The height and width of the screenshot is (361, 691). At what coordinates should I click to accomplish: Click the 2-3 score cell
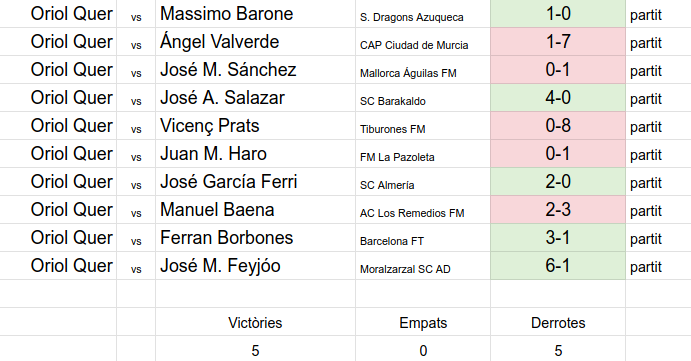point(558,209)
